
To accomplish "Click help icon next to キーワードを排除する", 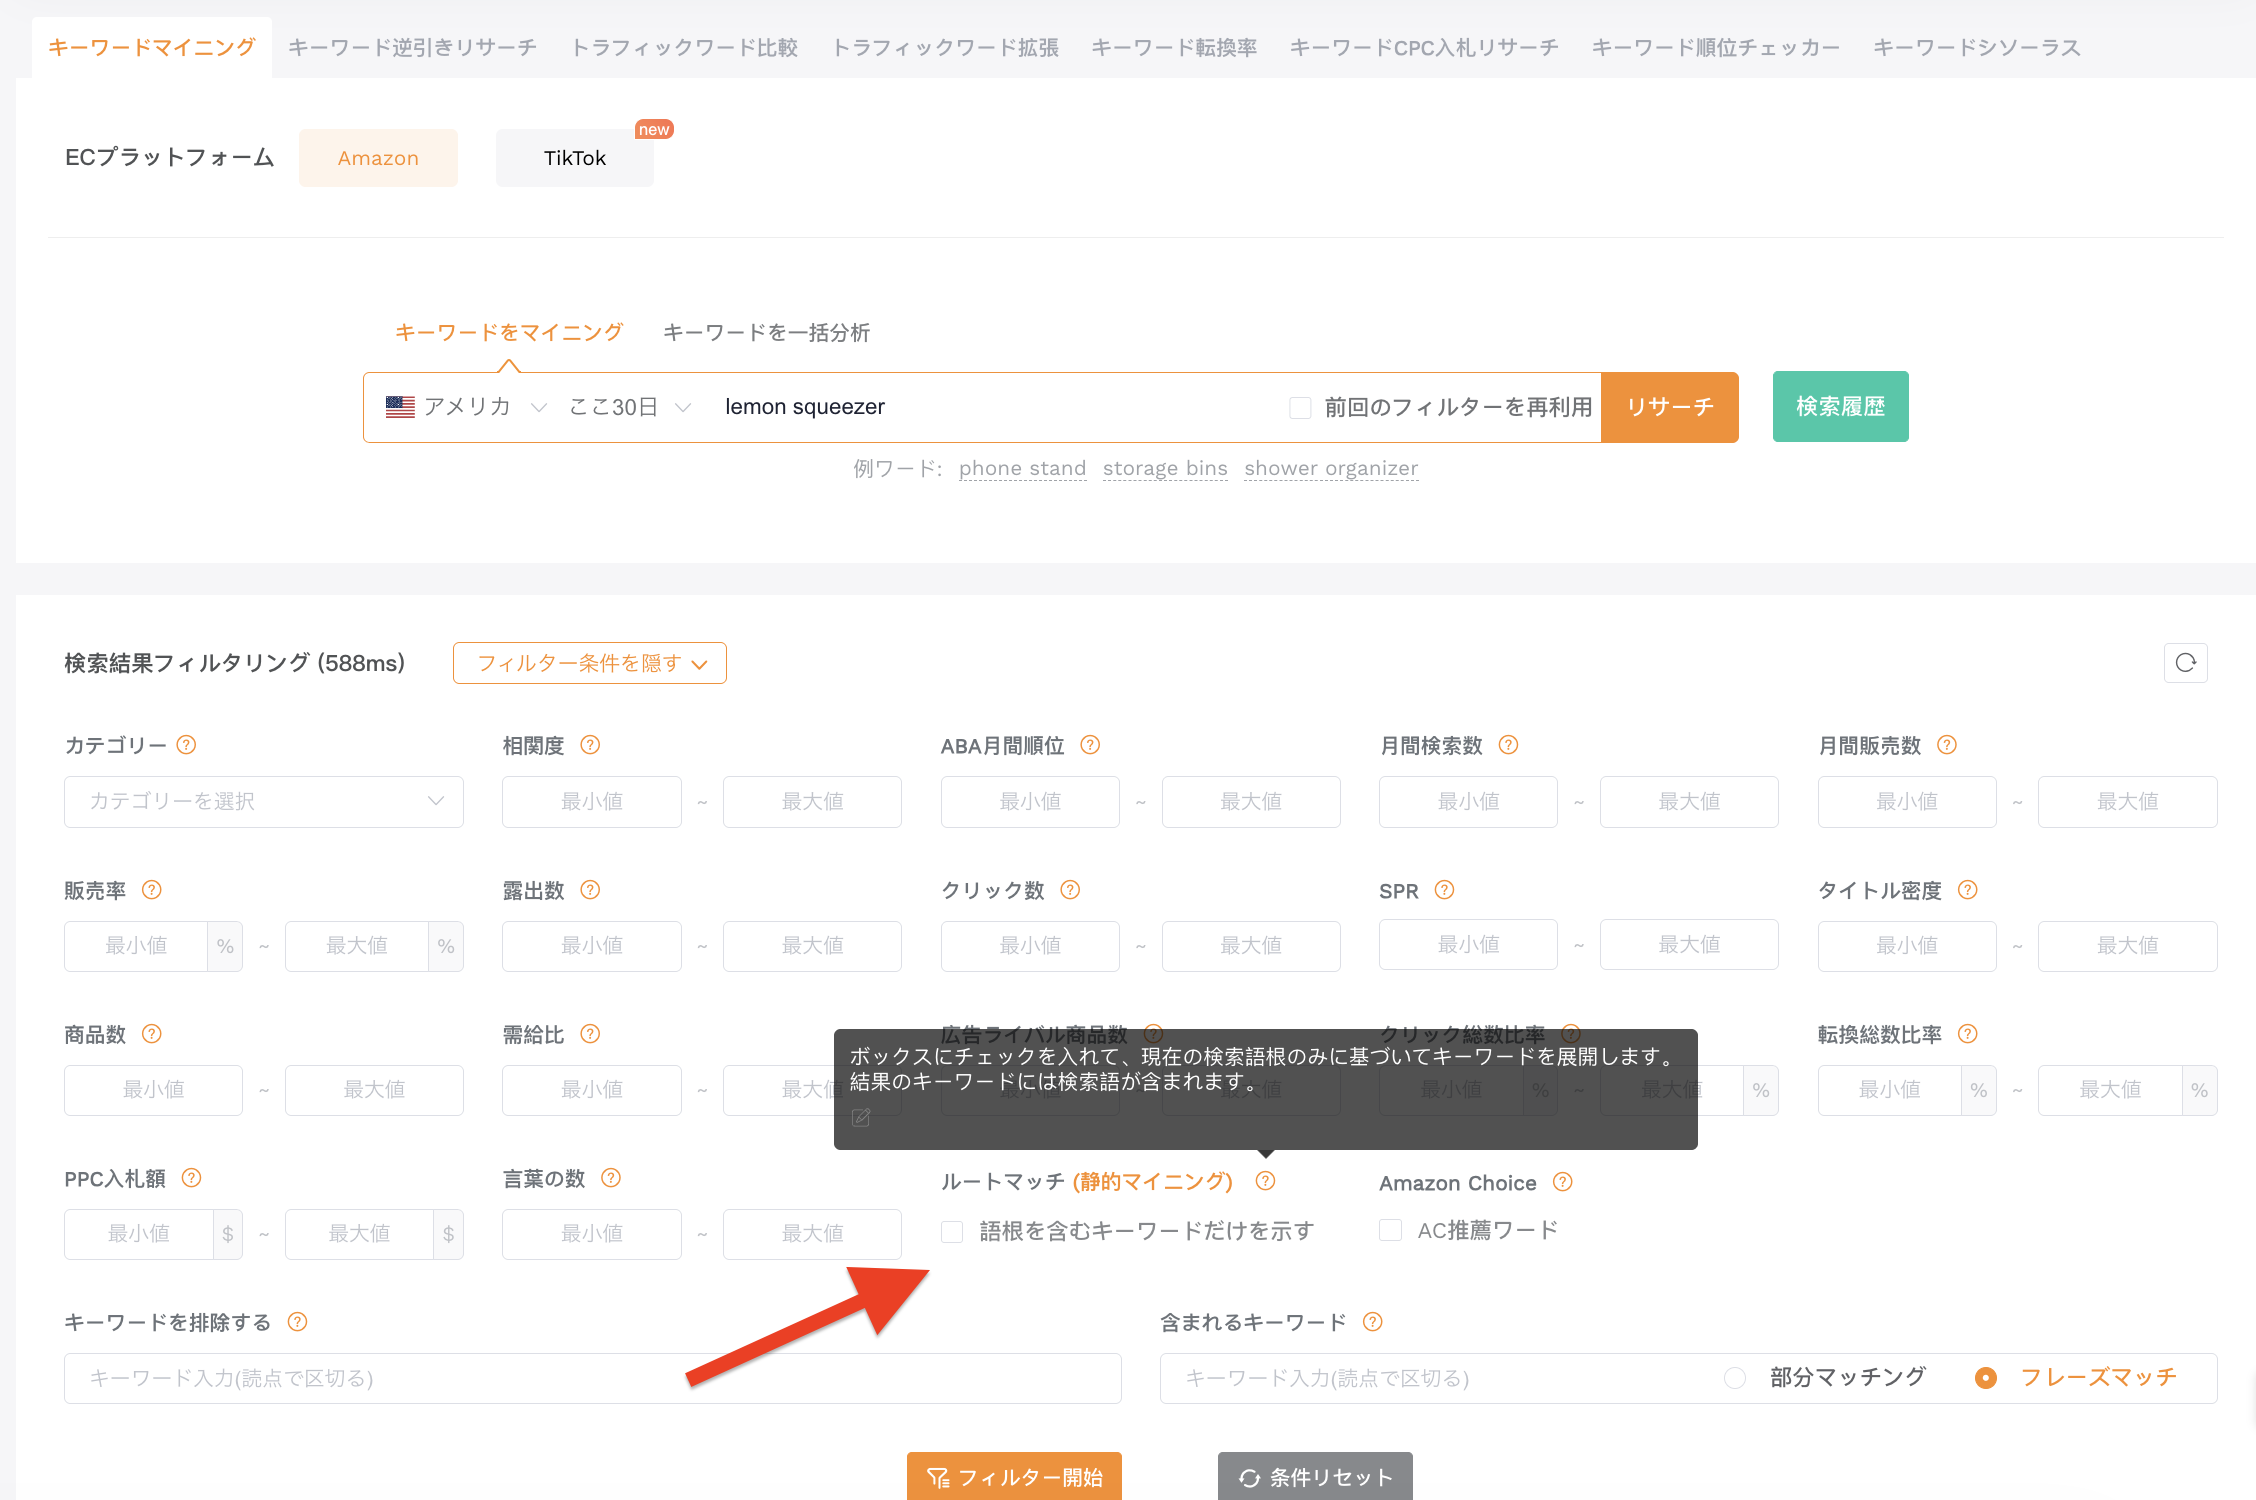I will (x=297, y=1322).
